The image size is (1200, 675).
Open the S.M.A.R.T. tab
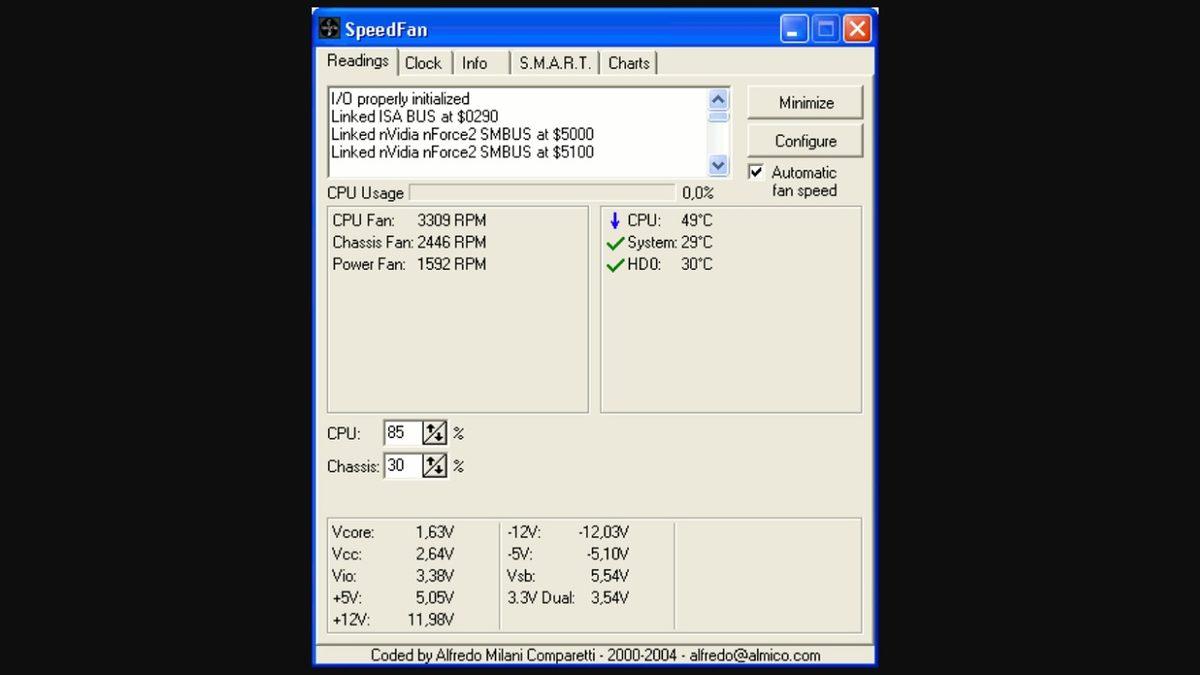555,63
